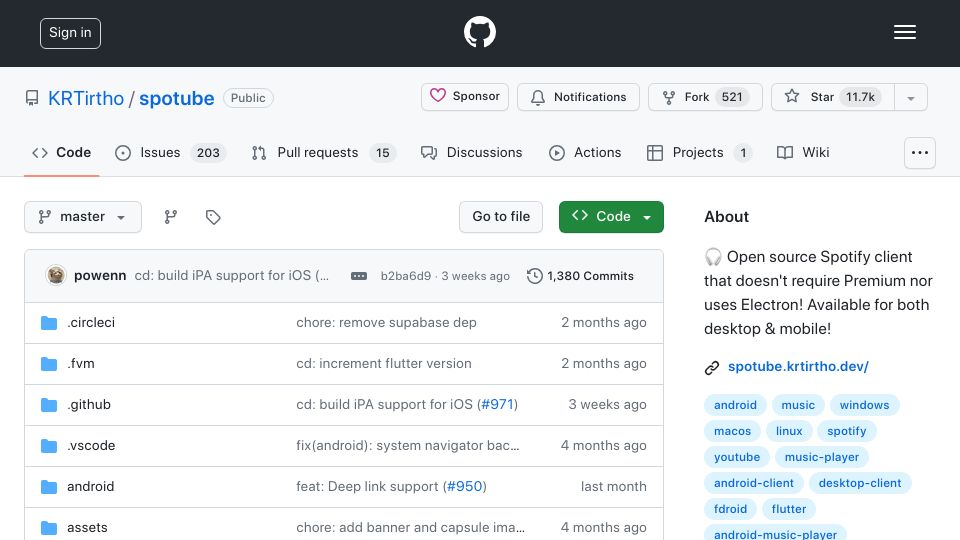Open the 'fix(android): system navigator' commit
The height and width of the screenshot is (540, 960).
408,446
